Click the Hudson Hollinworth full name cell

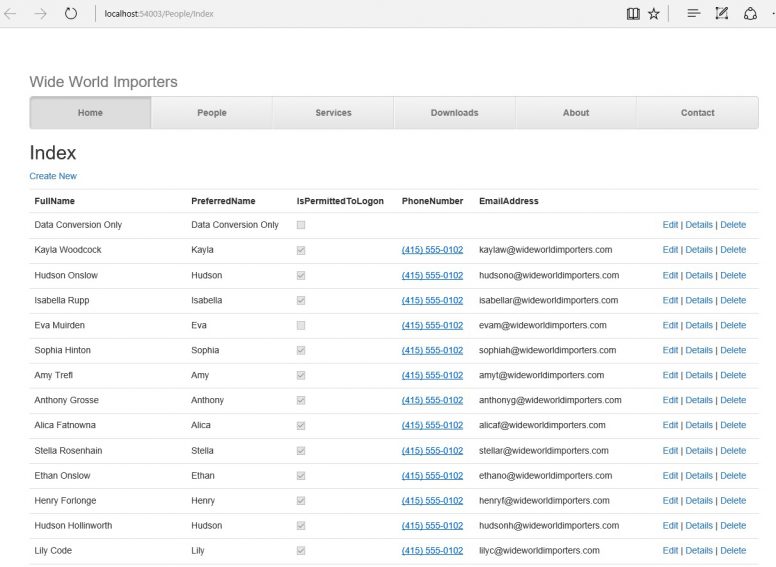pyautogui.click(x=73, y=525)
